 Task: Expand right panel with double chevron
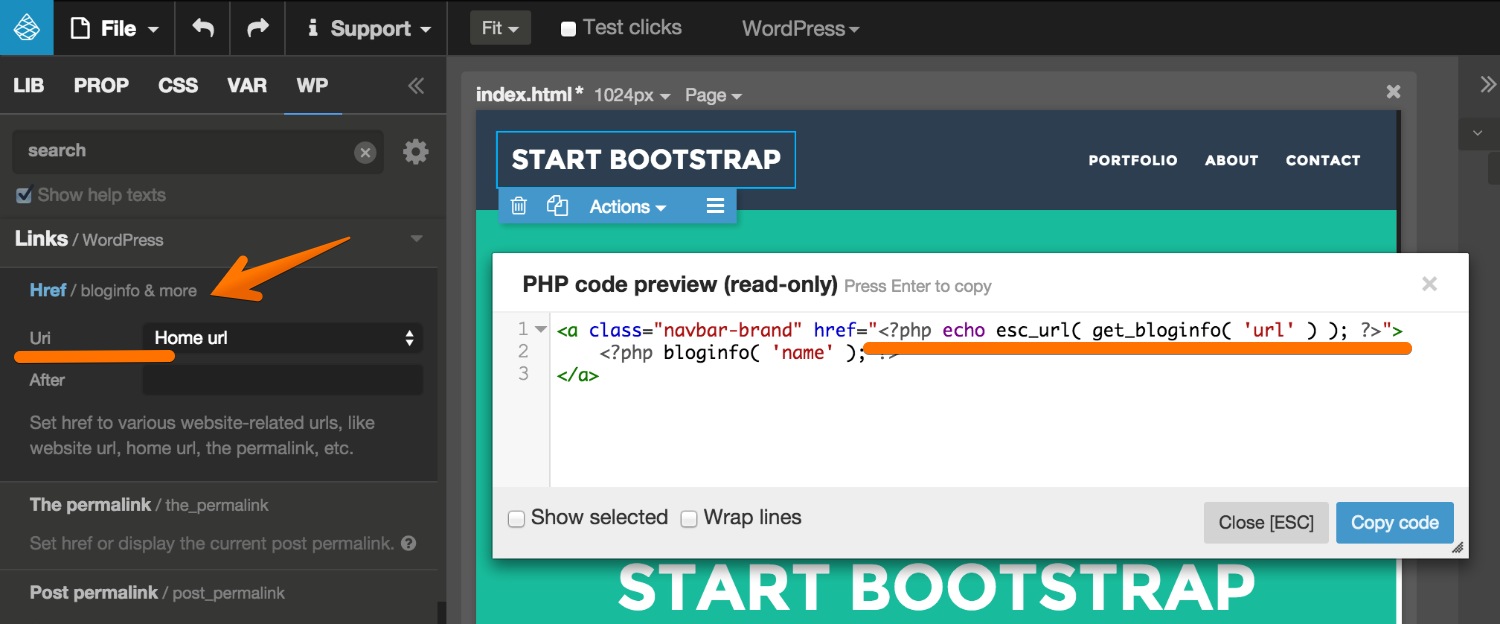point(1487,85)
